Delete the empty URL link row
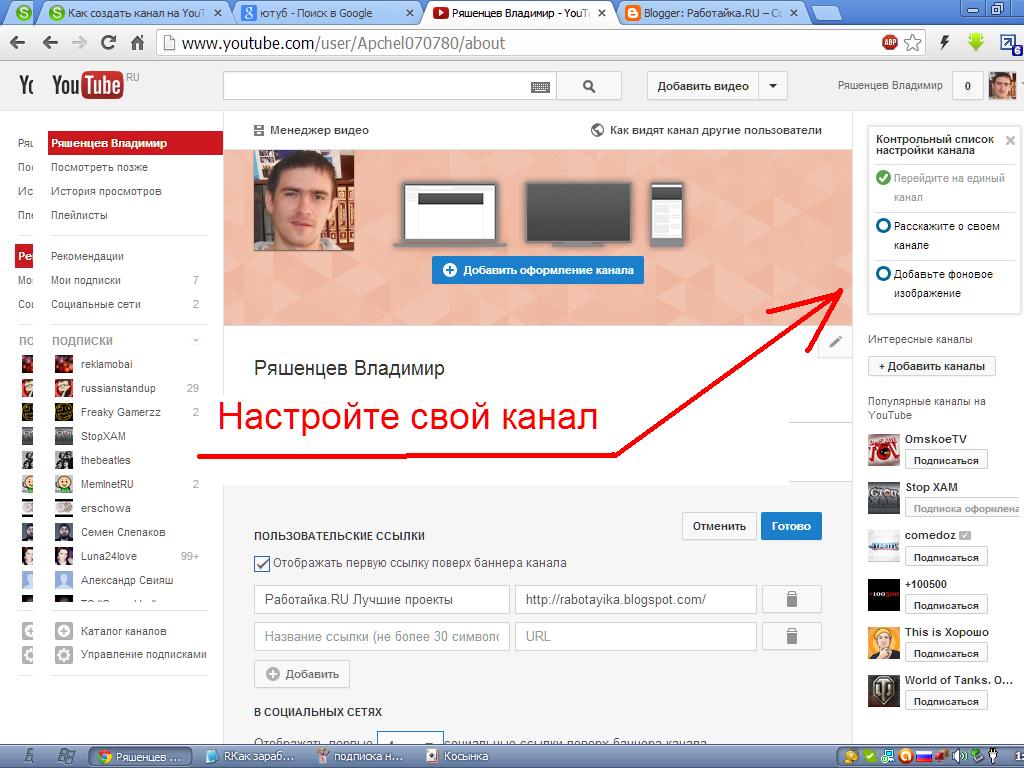The height and width of the screenshot is (768, 1024). point(792,636)
